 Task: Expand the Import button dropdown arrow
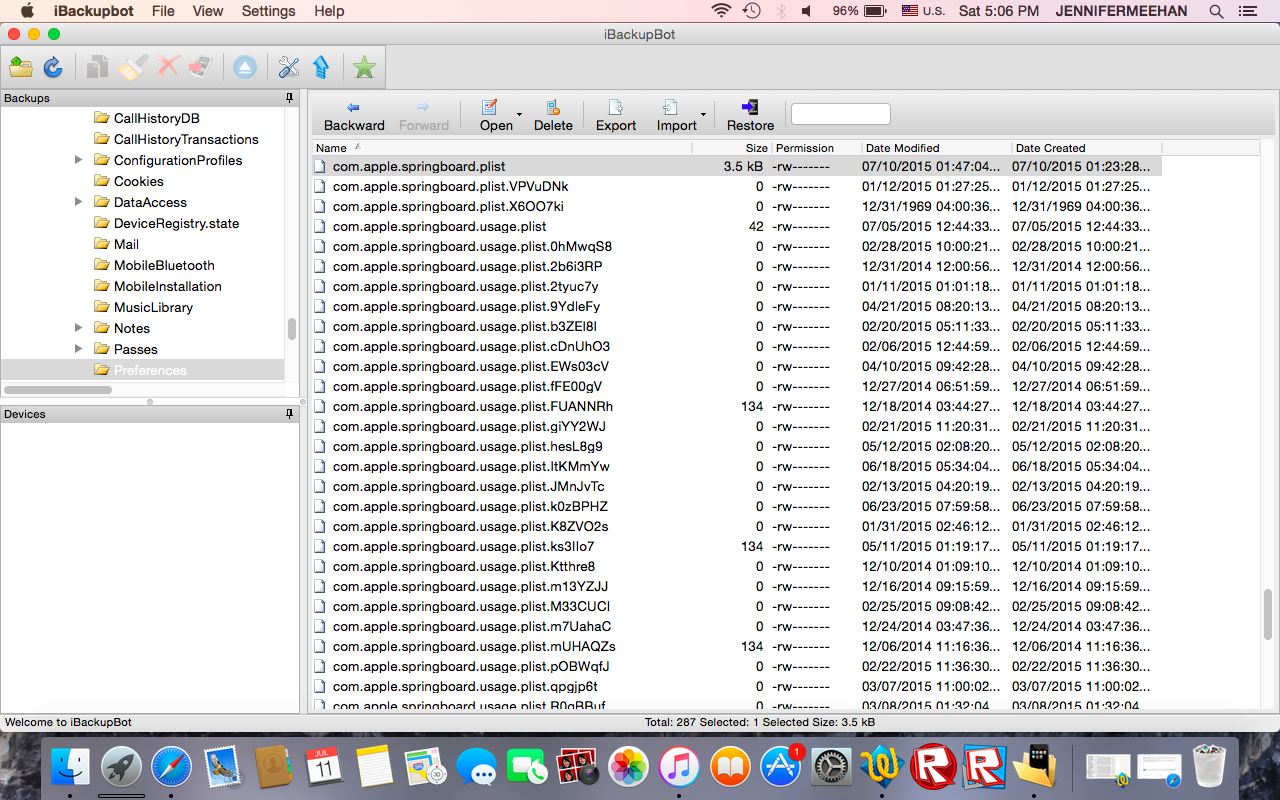(704, 115)
